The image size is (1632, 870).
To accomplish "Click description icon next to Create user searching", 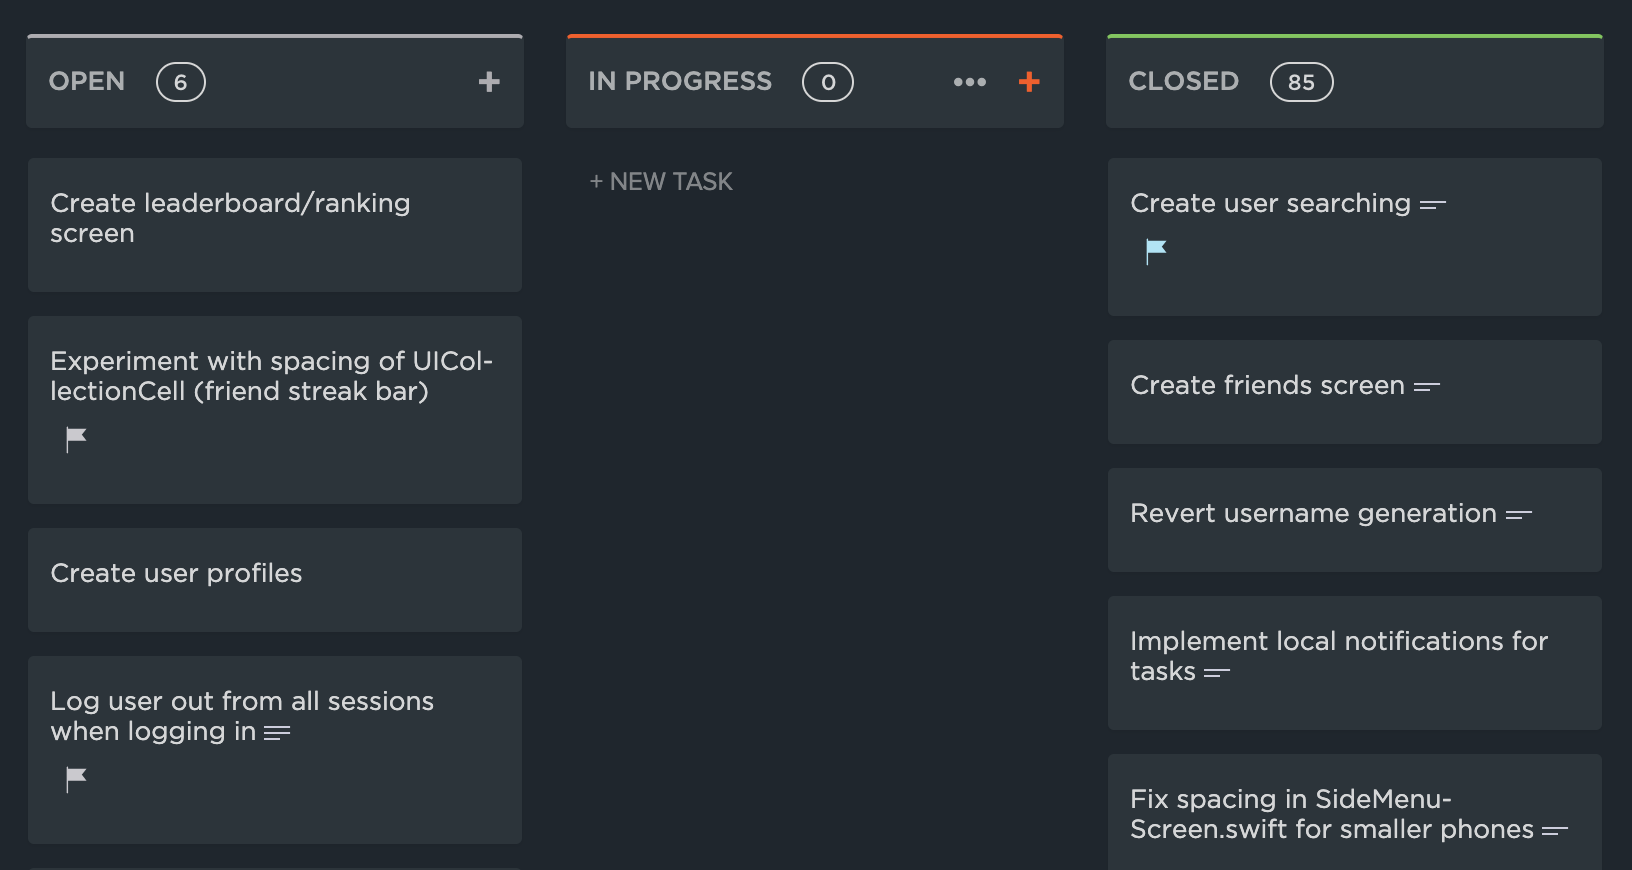I will 1433,205.
